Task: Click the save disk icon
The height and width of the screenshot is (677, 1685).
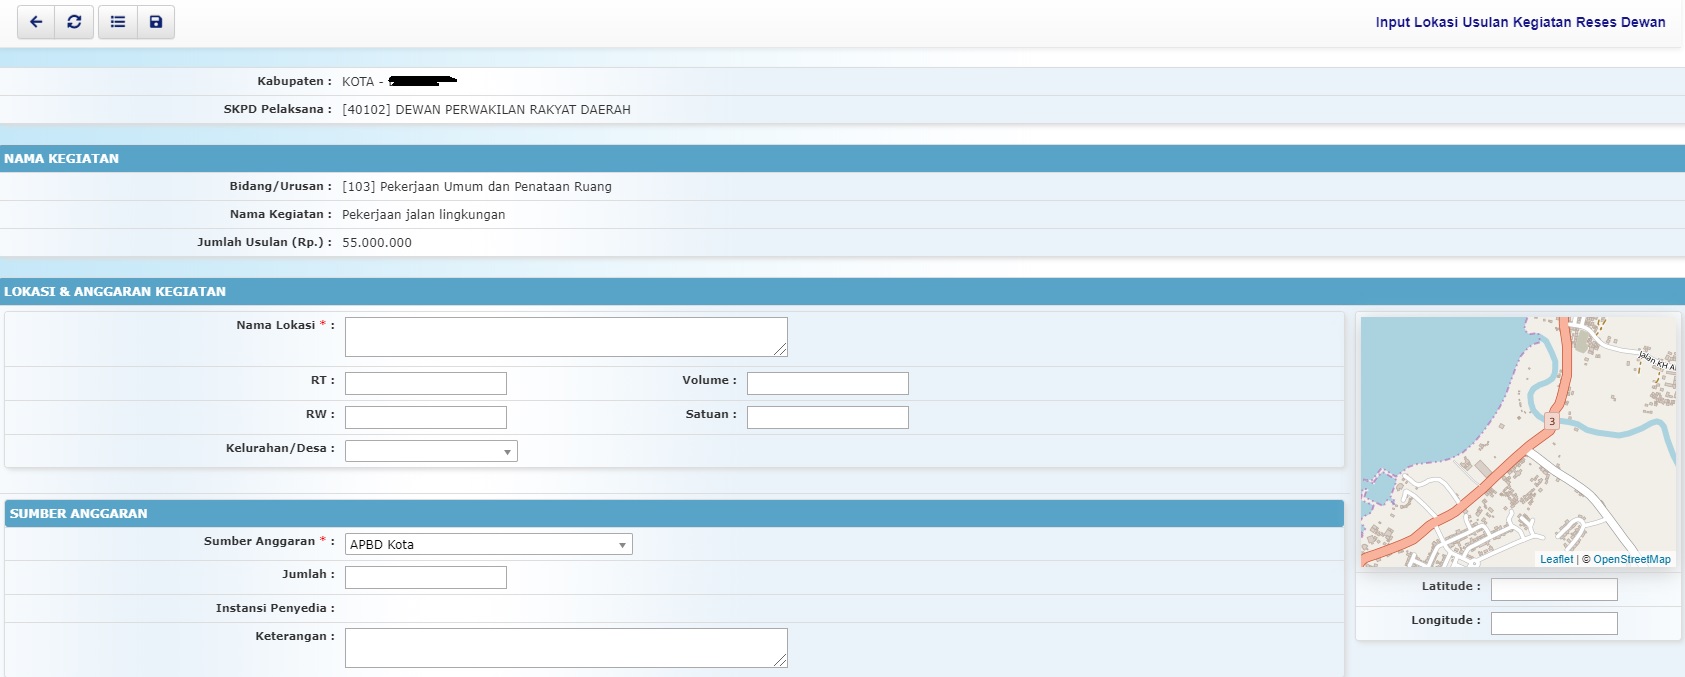Action: (x=156, y=22)
